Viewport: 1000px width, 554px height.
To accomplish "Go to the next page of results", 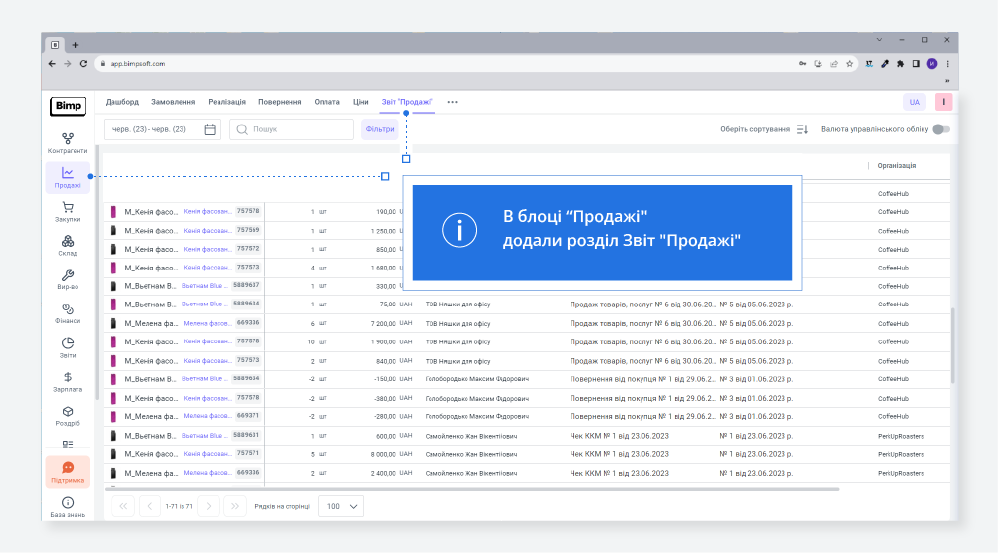I will click(207, 506).
